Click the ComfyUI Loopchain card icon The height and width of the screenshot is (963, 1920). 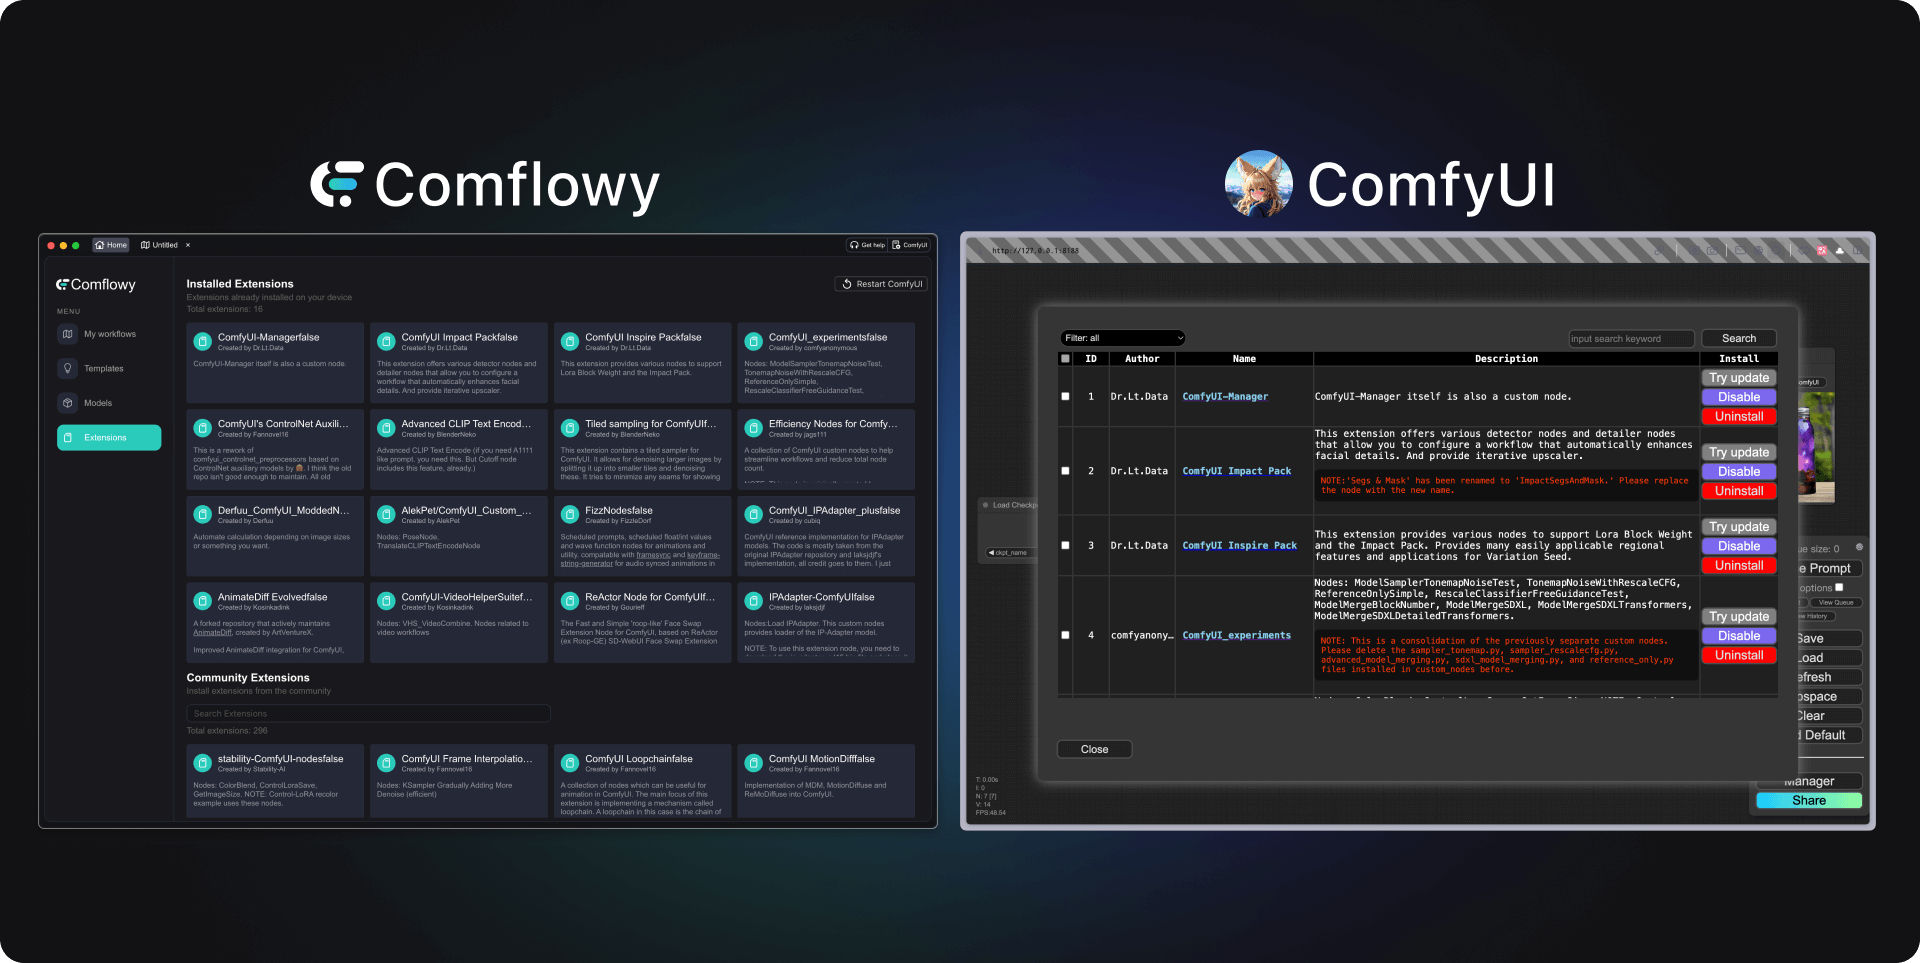(570, 763)
